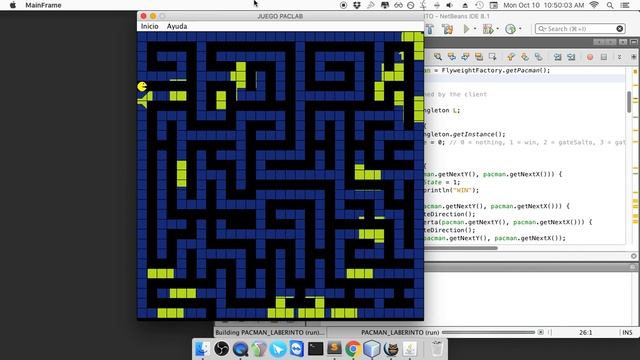Click the date and time in menu bar
The width and height of the screenshot is (640, 360).
coord(544,5)
